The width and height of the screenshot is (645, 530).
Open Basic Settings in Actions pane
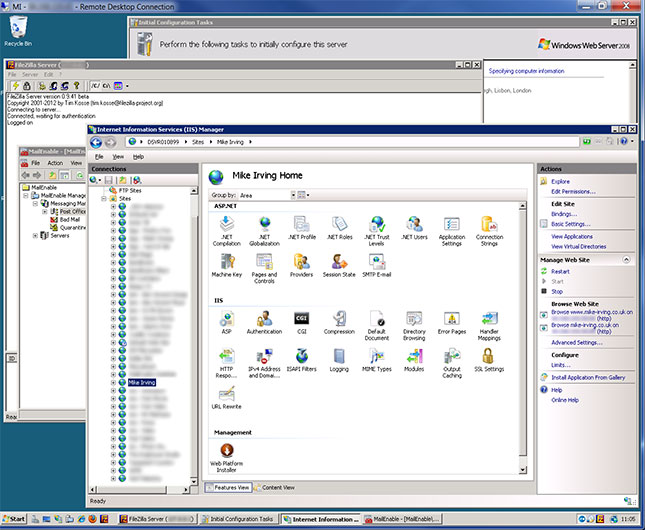coord(571,224)
